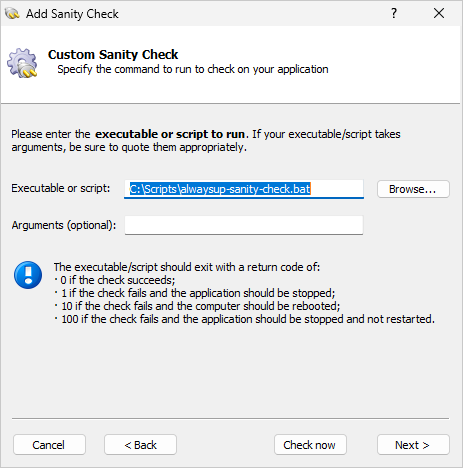
Task: Go to previous step with < Back
Action: [x=140, y=445]
